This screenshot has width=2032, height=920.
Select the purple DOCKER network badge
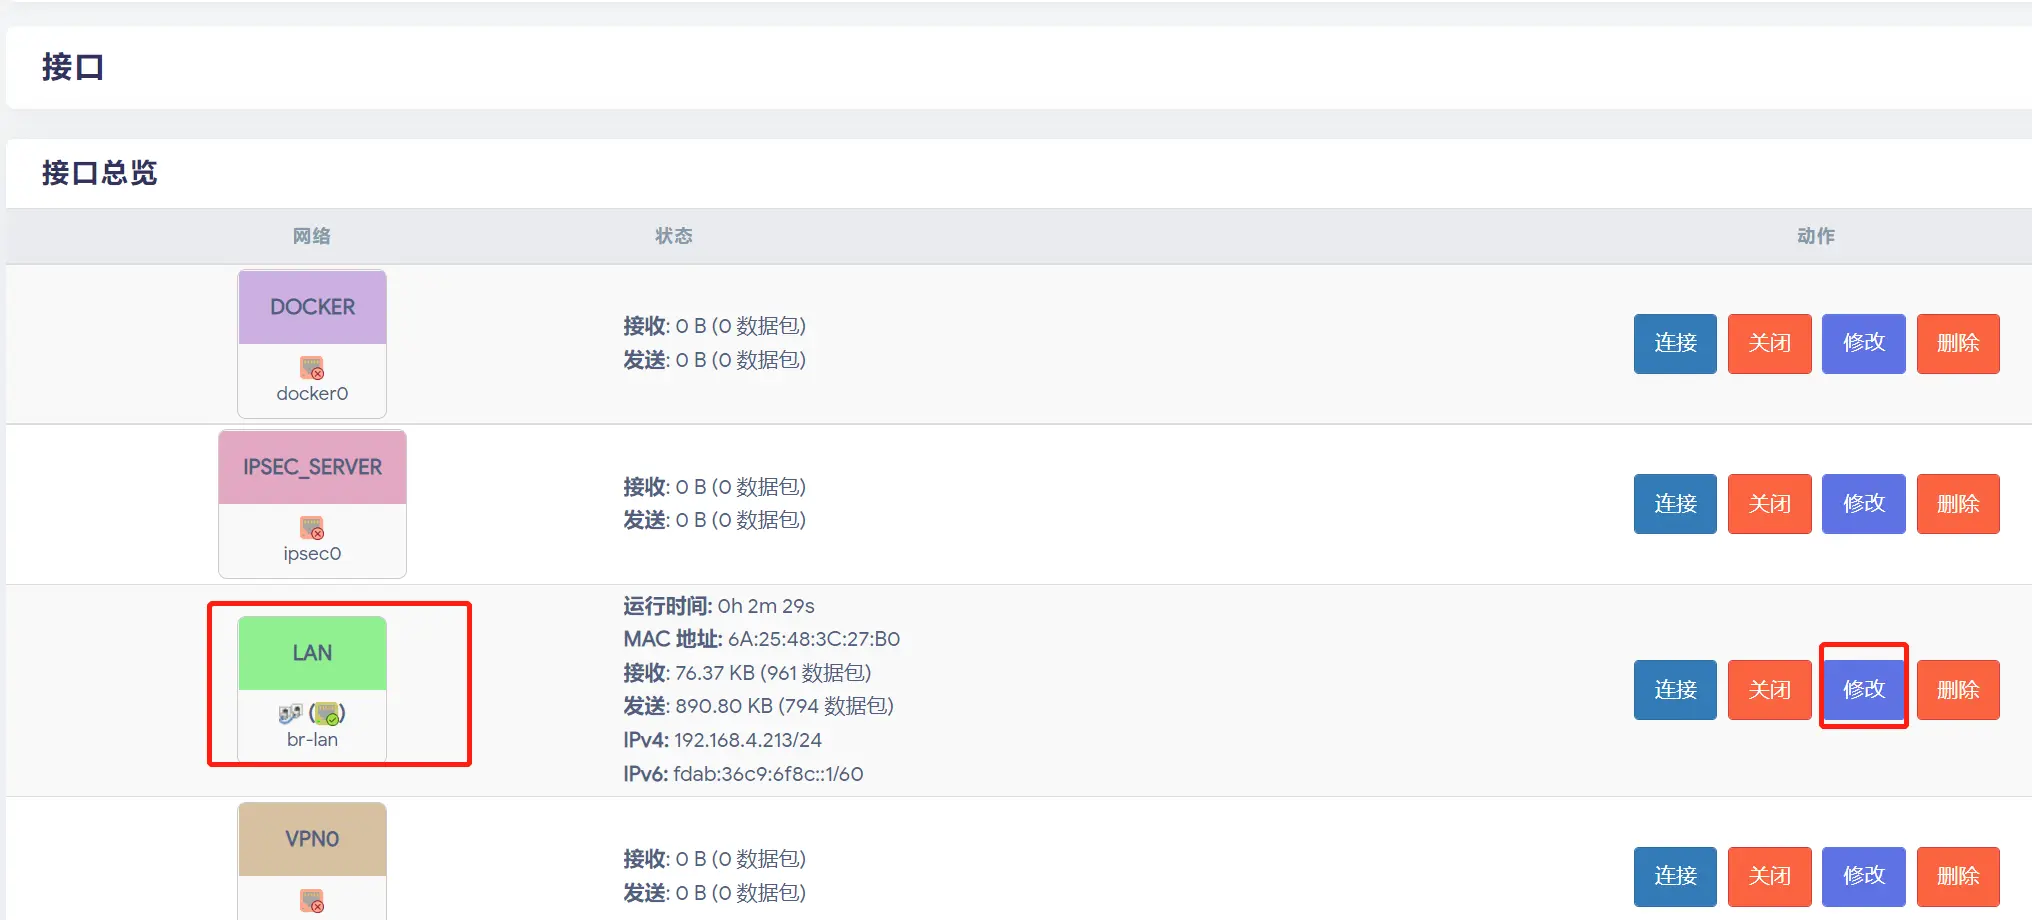tap(312, 307)
